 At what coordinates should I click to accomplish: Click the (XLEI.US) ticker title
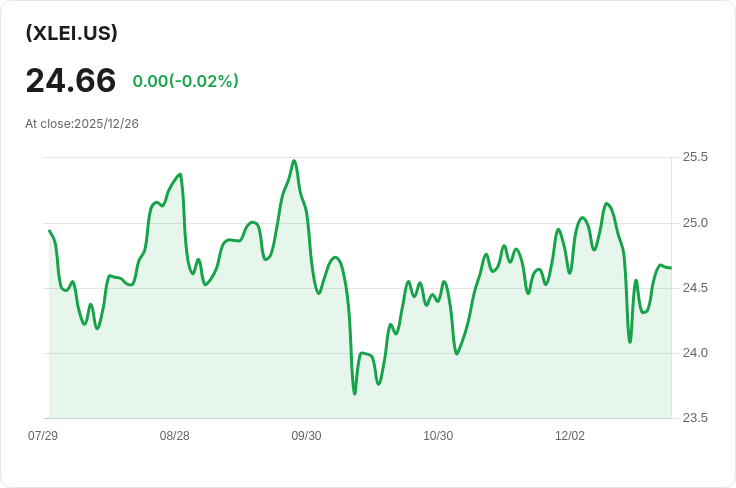pos(71,33)
